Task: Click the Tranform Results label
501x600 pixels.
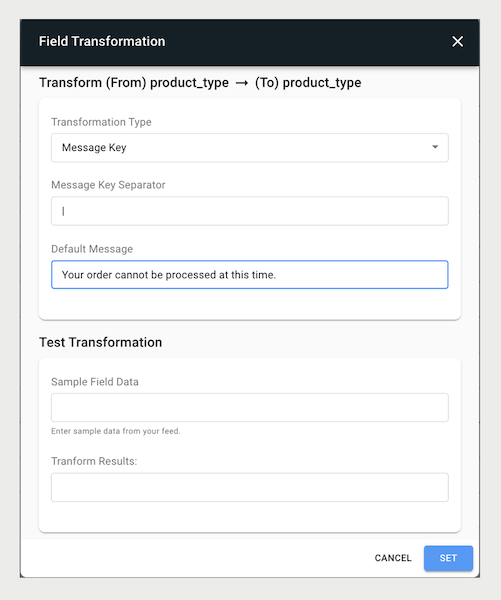Action: 94,461
